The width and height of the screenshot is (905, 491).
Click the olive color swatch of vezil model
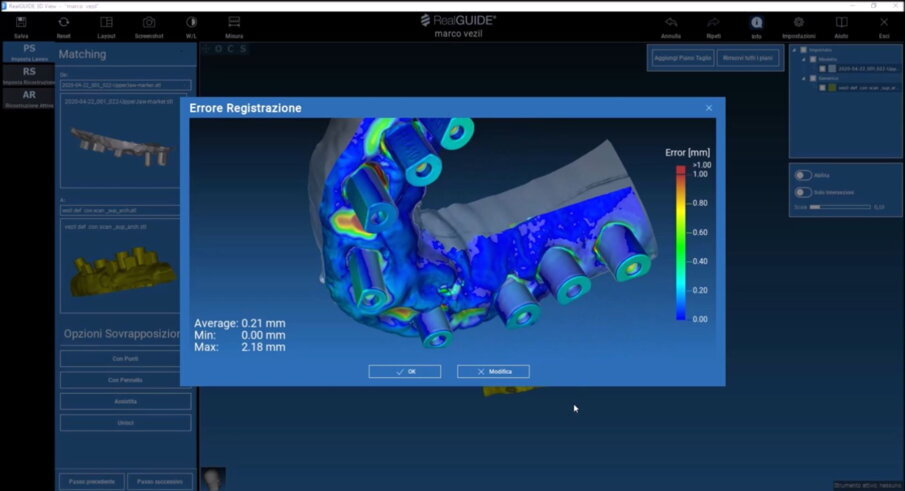coord(832,88)
